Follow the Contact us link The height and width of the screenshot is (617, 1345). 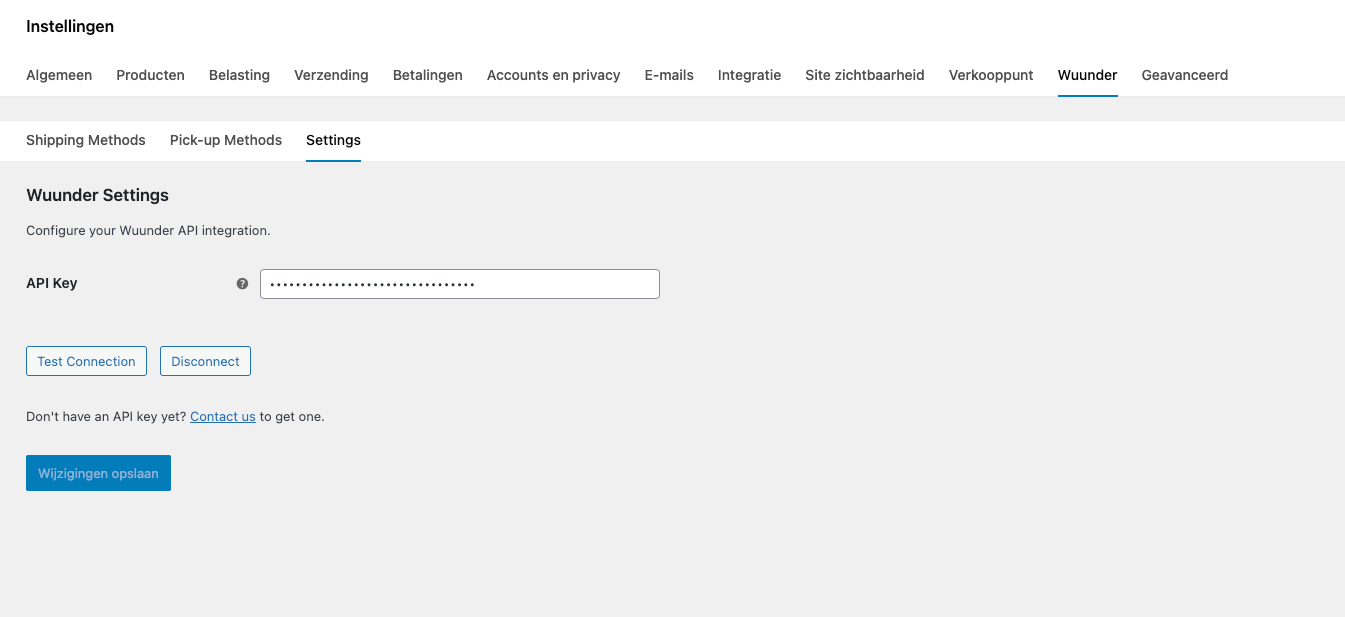pos(223,416)
